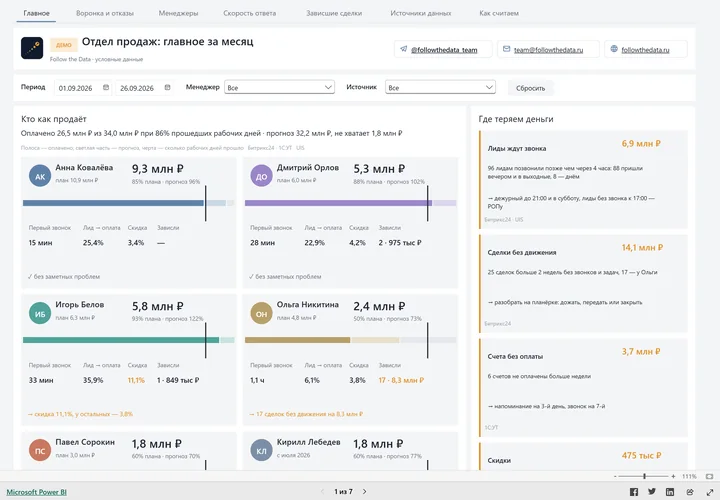Click the КЛ avatar of Кирилл Лебедев
720x500 pixels.
(261, 450)
